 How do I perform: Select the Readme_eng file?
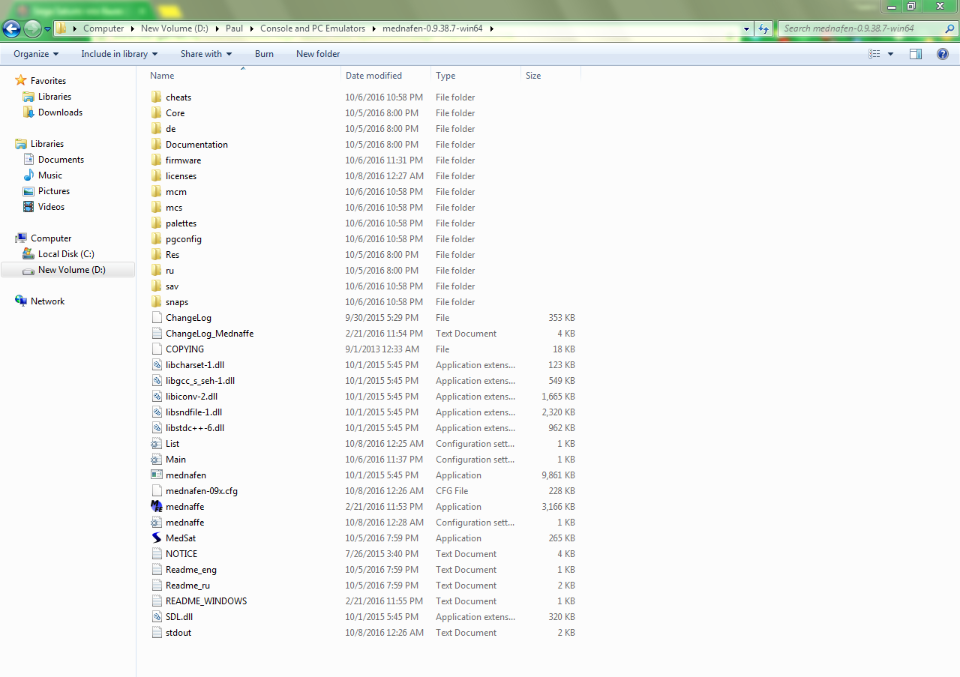point(191,570)
